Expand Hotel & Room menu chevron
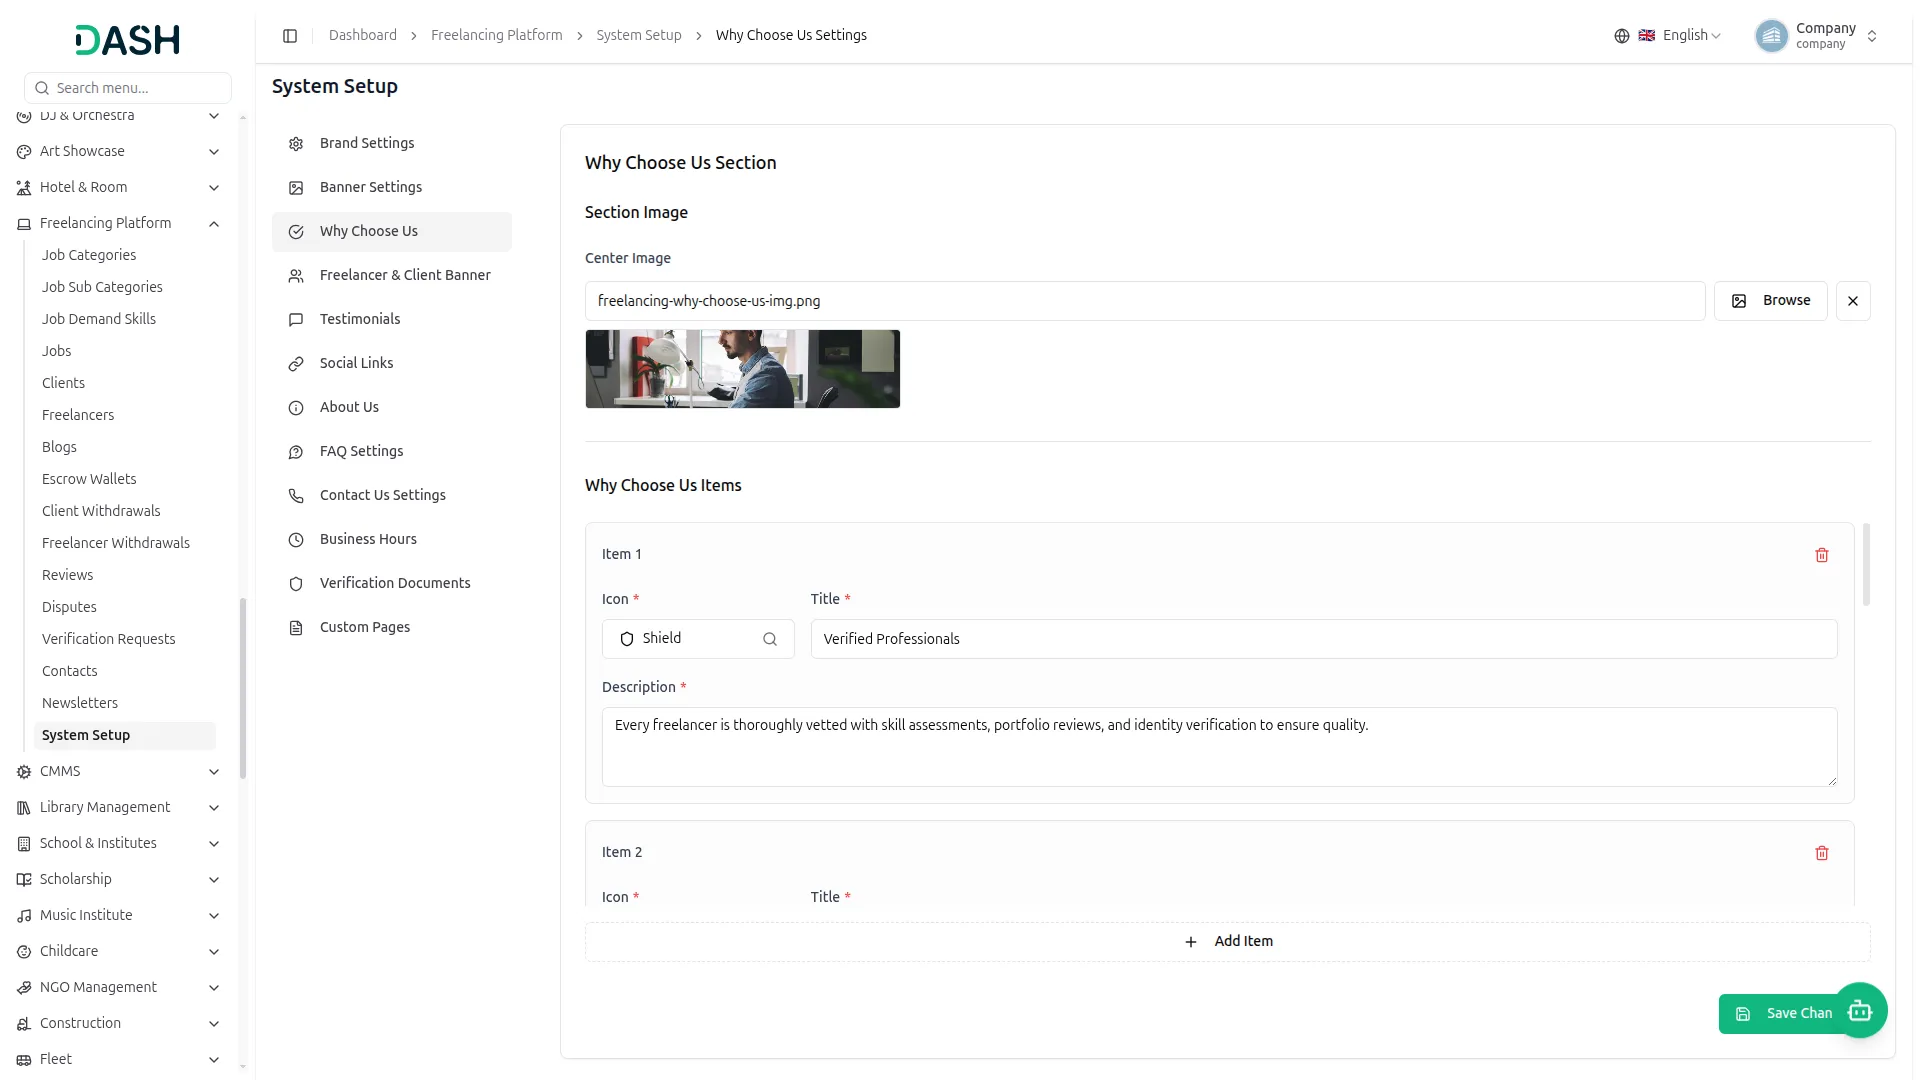Viewport: 1920px width, 1080px height. tap(214, 188)
